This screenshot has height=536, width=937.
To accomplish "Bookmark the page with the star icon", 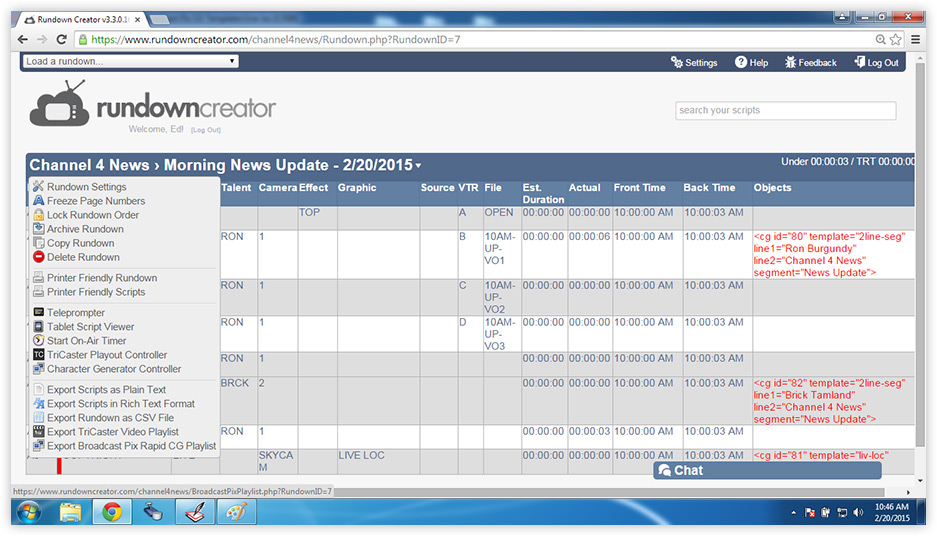I will coord(895,39).
